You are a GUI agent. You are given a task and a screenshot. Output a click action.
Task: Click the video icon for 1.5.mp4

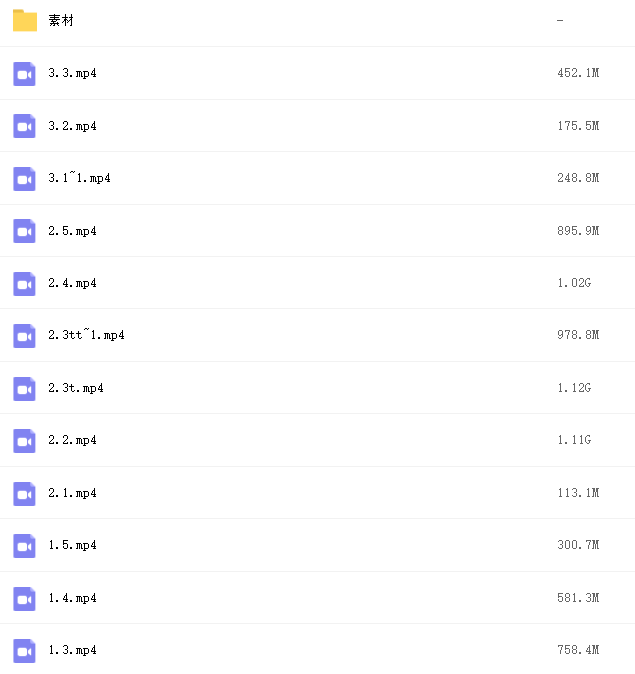[x=24, y=546]
